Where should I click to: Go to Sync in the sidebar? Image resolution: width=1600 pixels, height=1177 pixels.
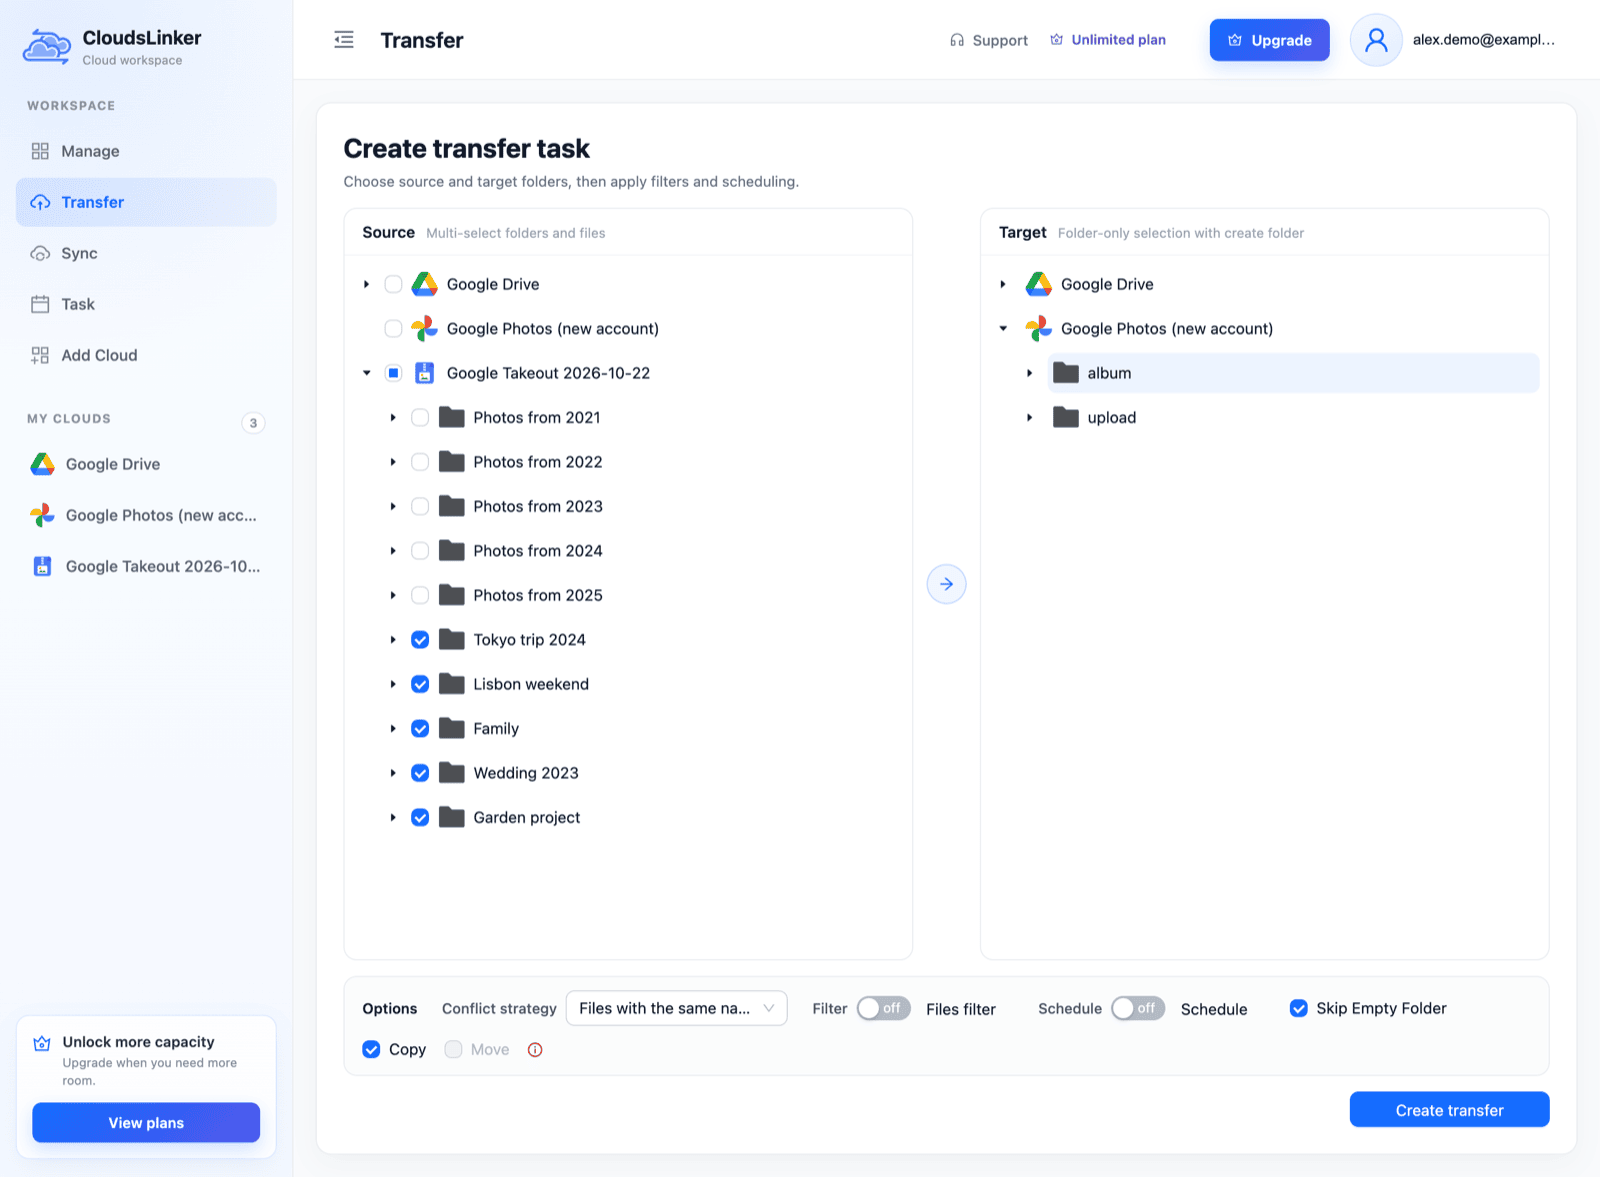146,253
